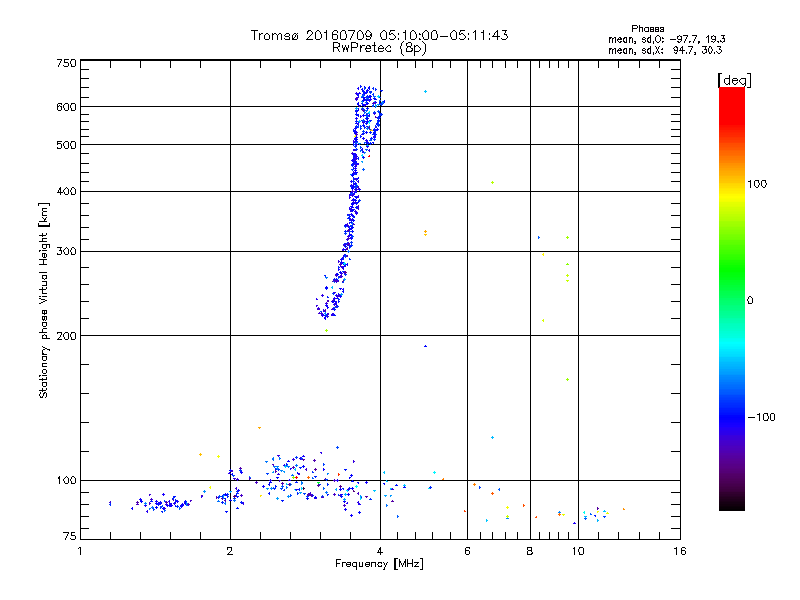Click the y-axis '500' tick label
The width and height of the screenshot is (800, 600).
tap(66, 145)
